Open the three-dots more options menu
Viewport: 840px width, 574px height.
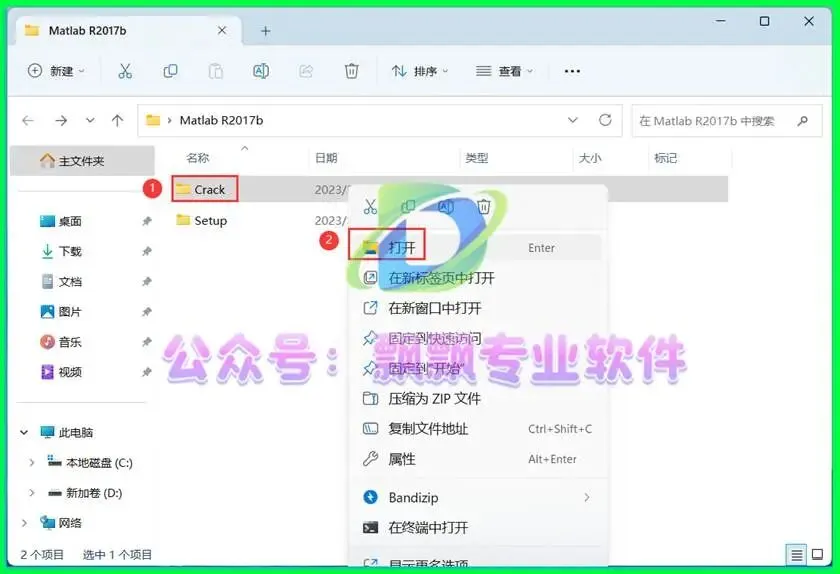[x=572, y=71]
